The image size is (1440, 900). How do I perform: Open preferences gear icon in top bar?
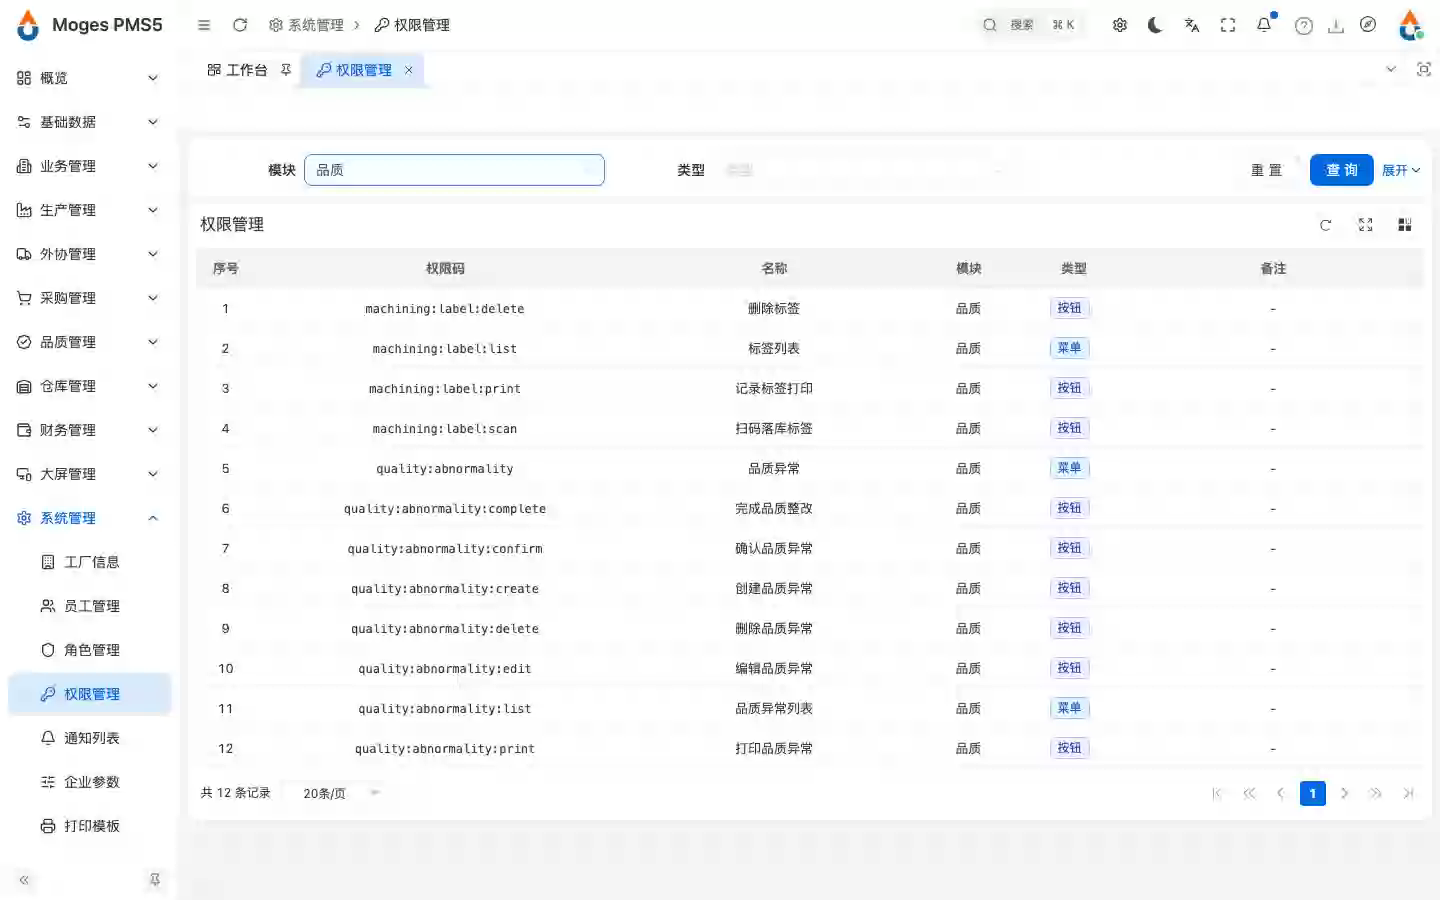[1120, 25]
